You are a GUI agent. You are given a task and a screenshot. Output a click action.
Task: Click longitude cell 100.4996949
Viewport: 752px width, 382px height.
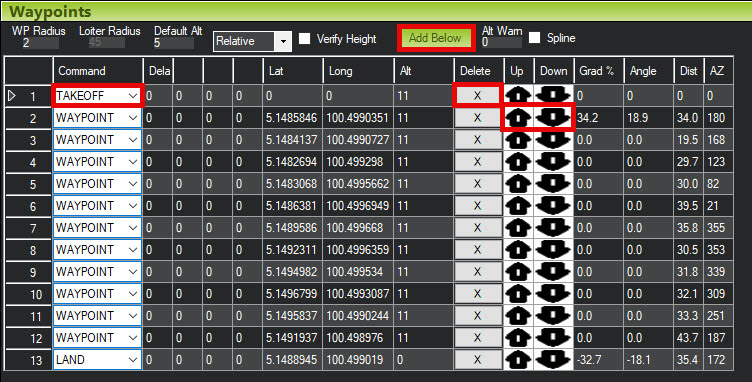(x=358, y=206)
